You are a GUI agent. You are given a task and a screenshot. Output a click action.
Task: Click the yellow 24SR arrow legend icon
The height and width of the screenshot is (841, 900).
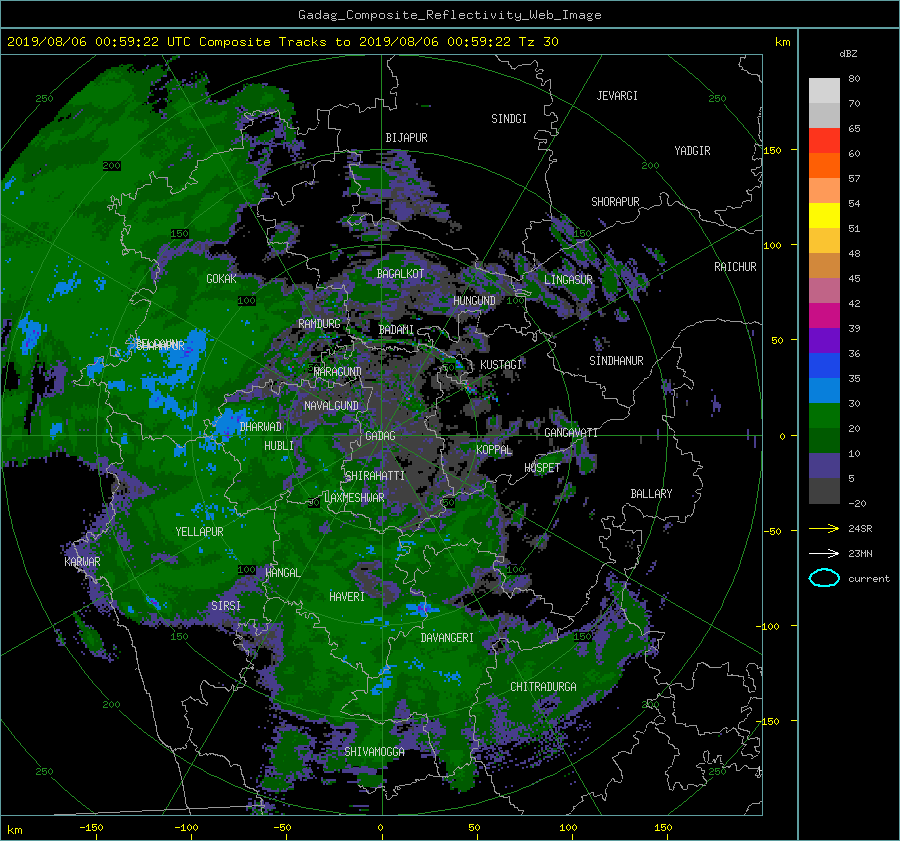point(824,528)
